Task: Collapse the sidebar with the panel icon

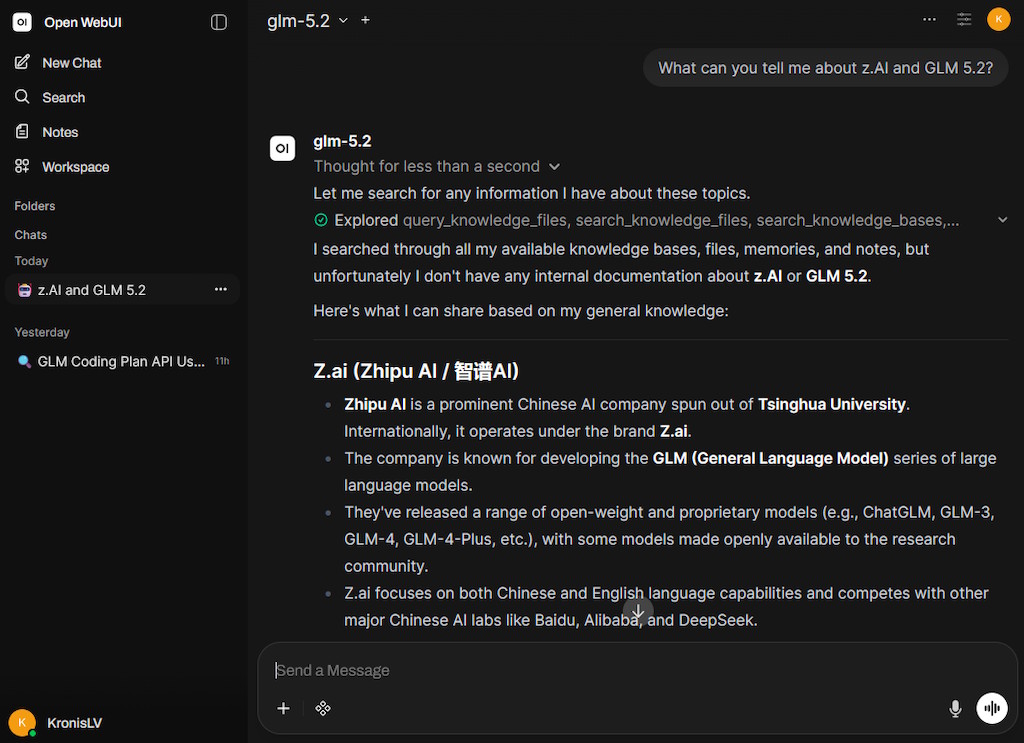Action: pyautogui.click(x=219, y=22)
